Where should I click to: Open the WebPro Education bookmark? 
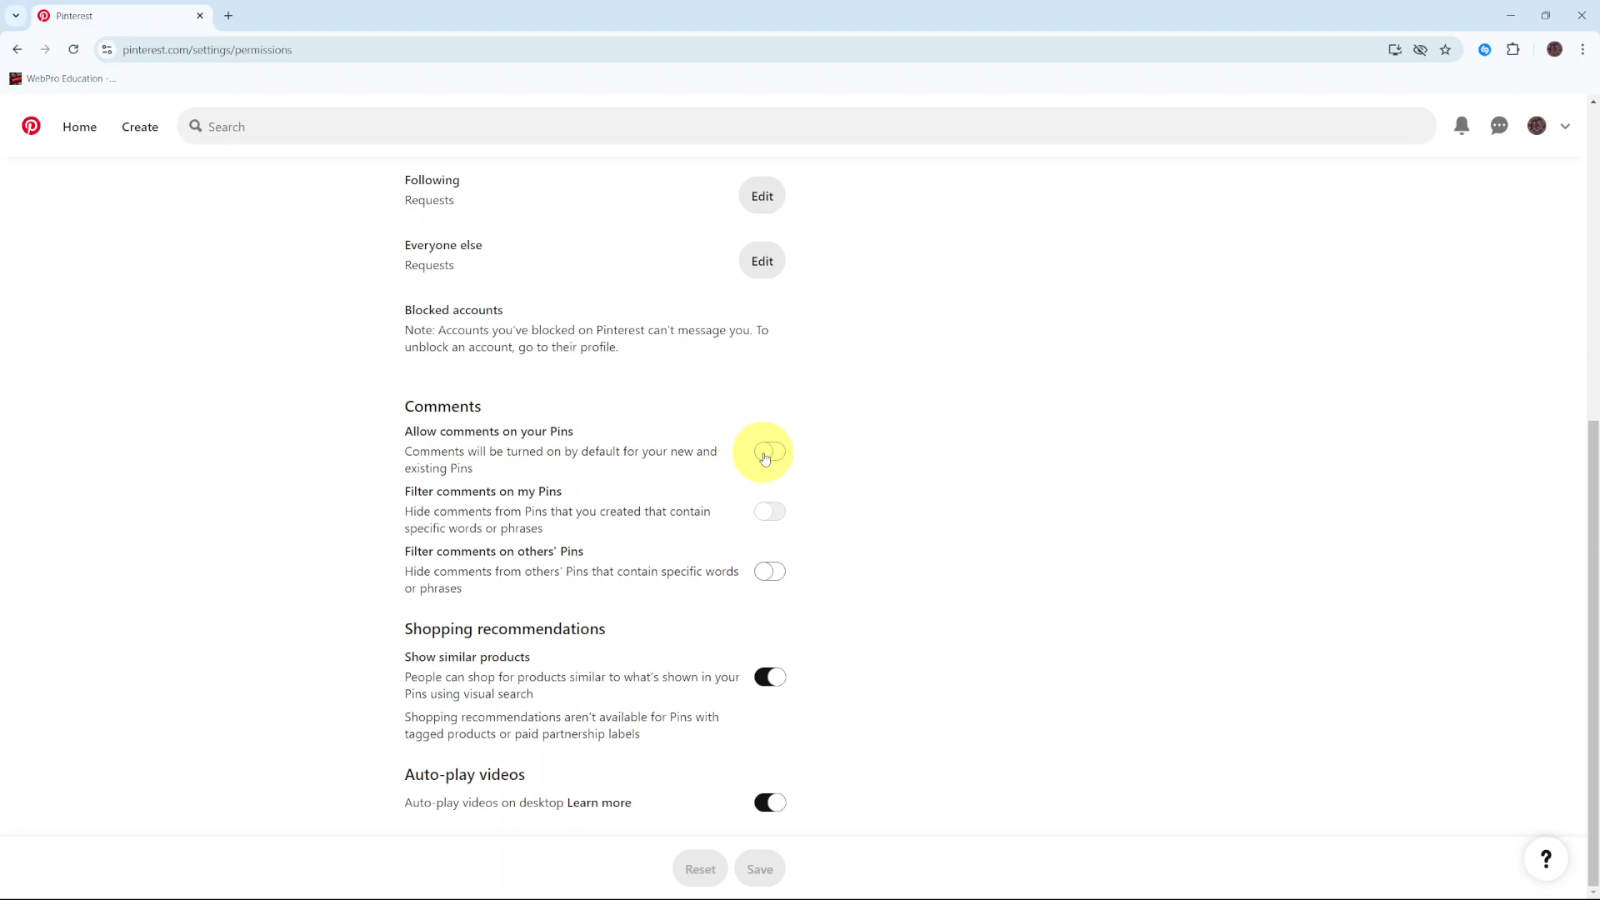(x=63, y=78)
